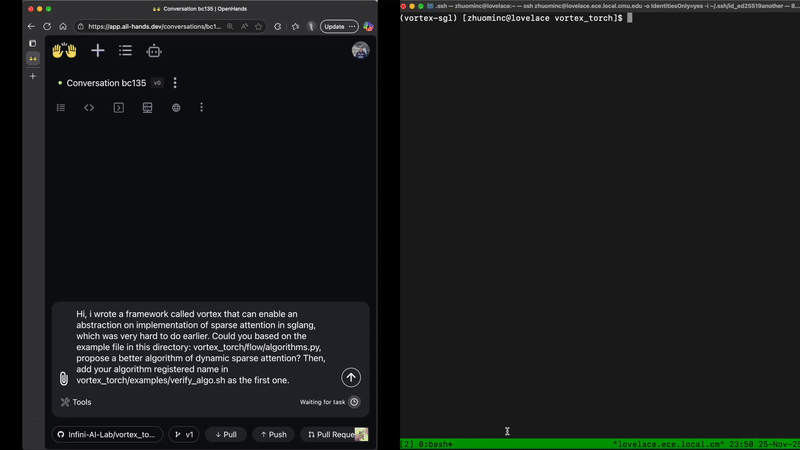Viewport: 800px width, 450px height.
Task: Open the task list panel icon
Action: (61, 108)
